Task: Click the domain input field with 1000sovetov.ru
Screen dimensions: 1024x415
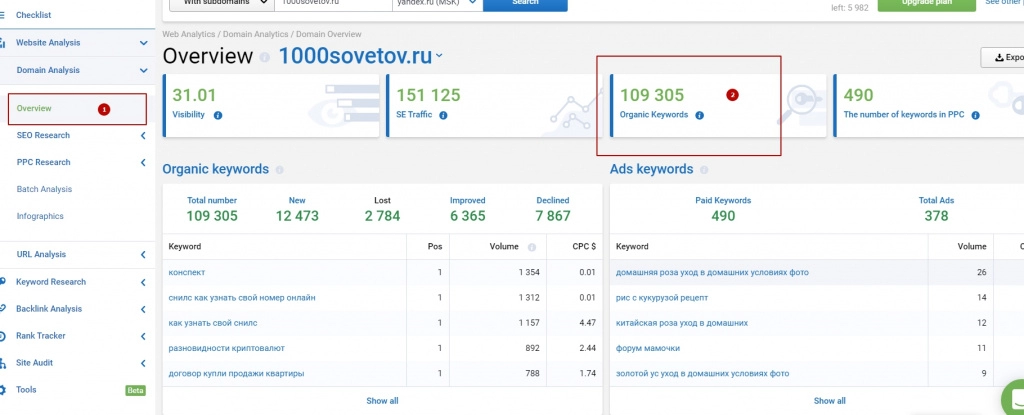Action: (x=332, y=3)
